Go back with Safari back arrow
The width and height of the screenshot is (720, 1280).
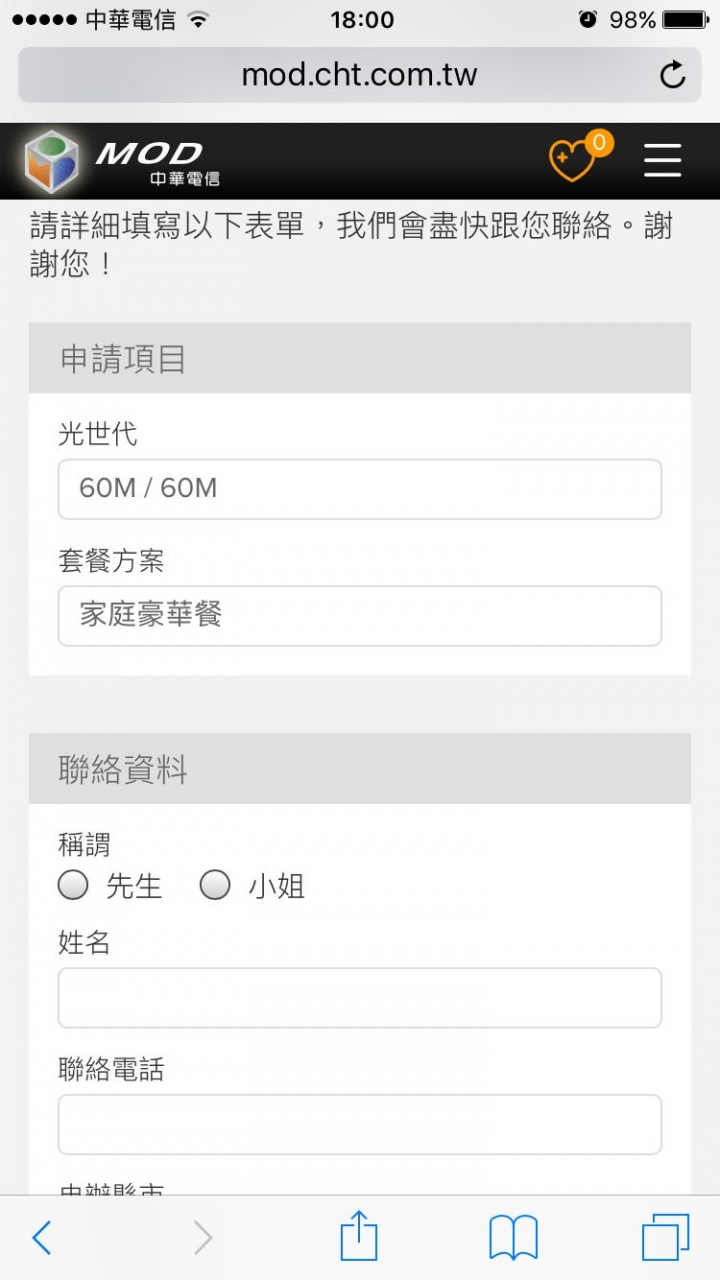(x=42, y=1238)
